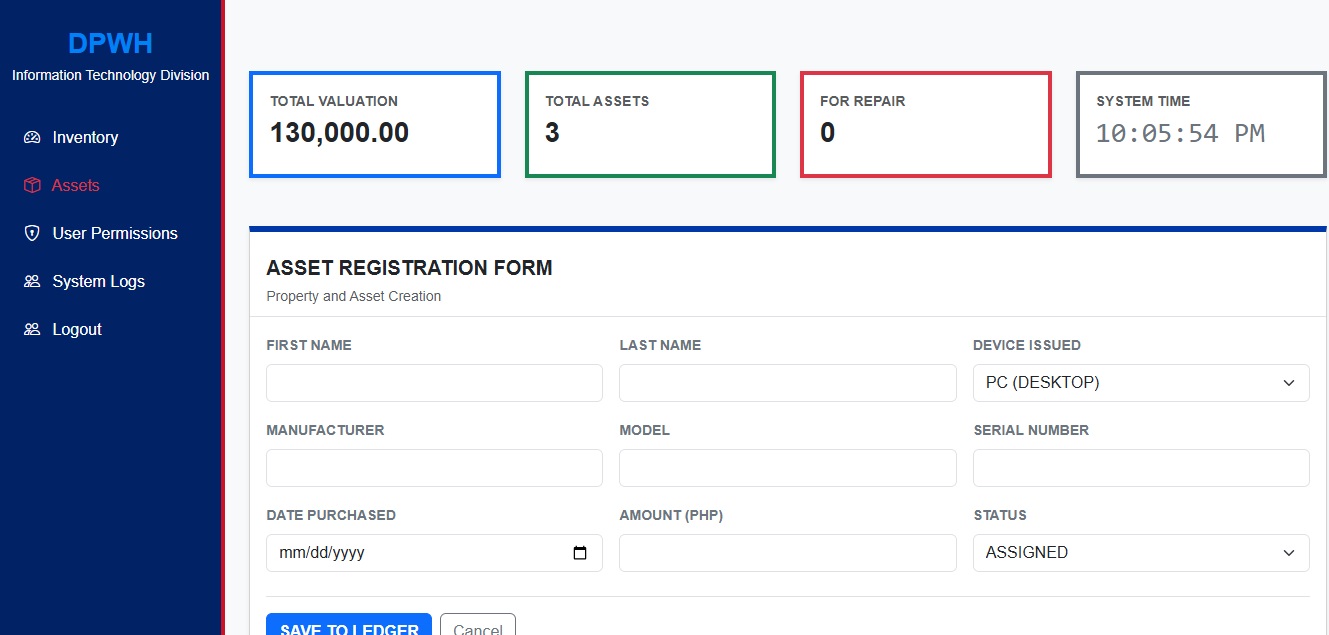This screenshot has width=1329, height=635.
Task: Click the FOR REPAIR label
Action: (x=863, y=101)
